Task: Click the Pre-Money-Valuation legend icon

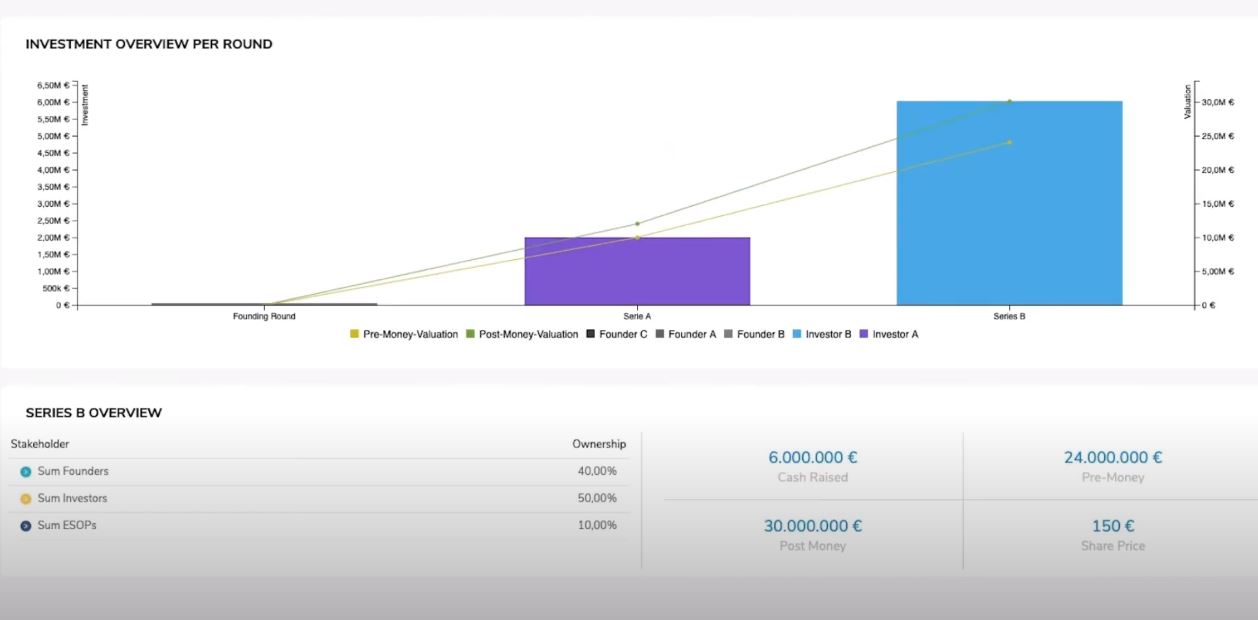Action: (x=353, y=334)
